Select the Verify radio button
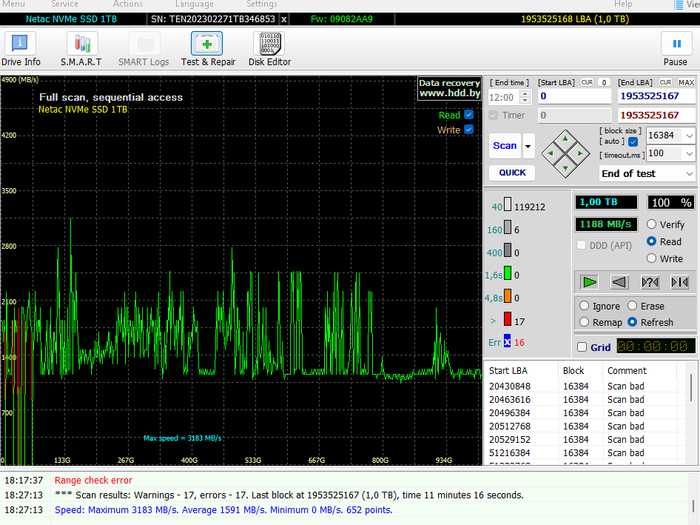This screenshot has height=525, width=700. point(651,224)
